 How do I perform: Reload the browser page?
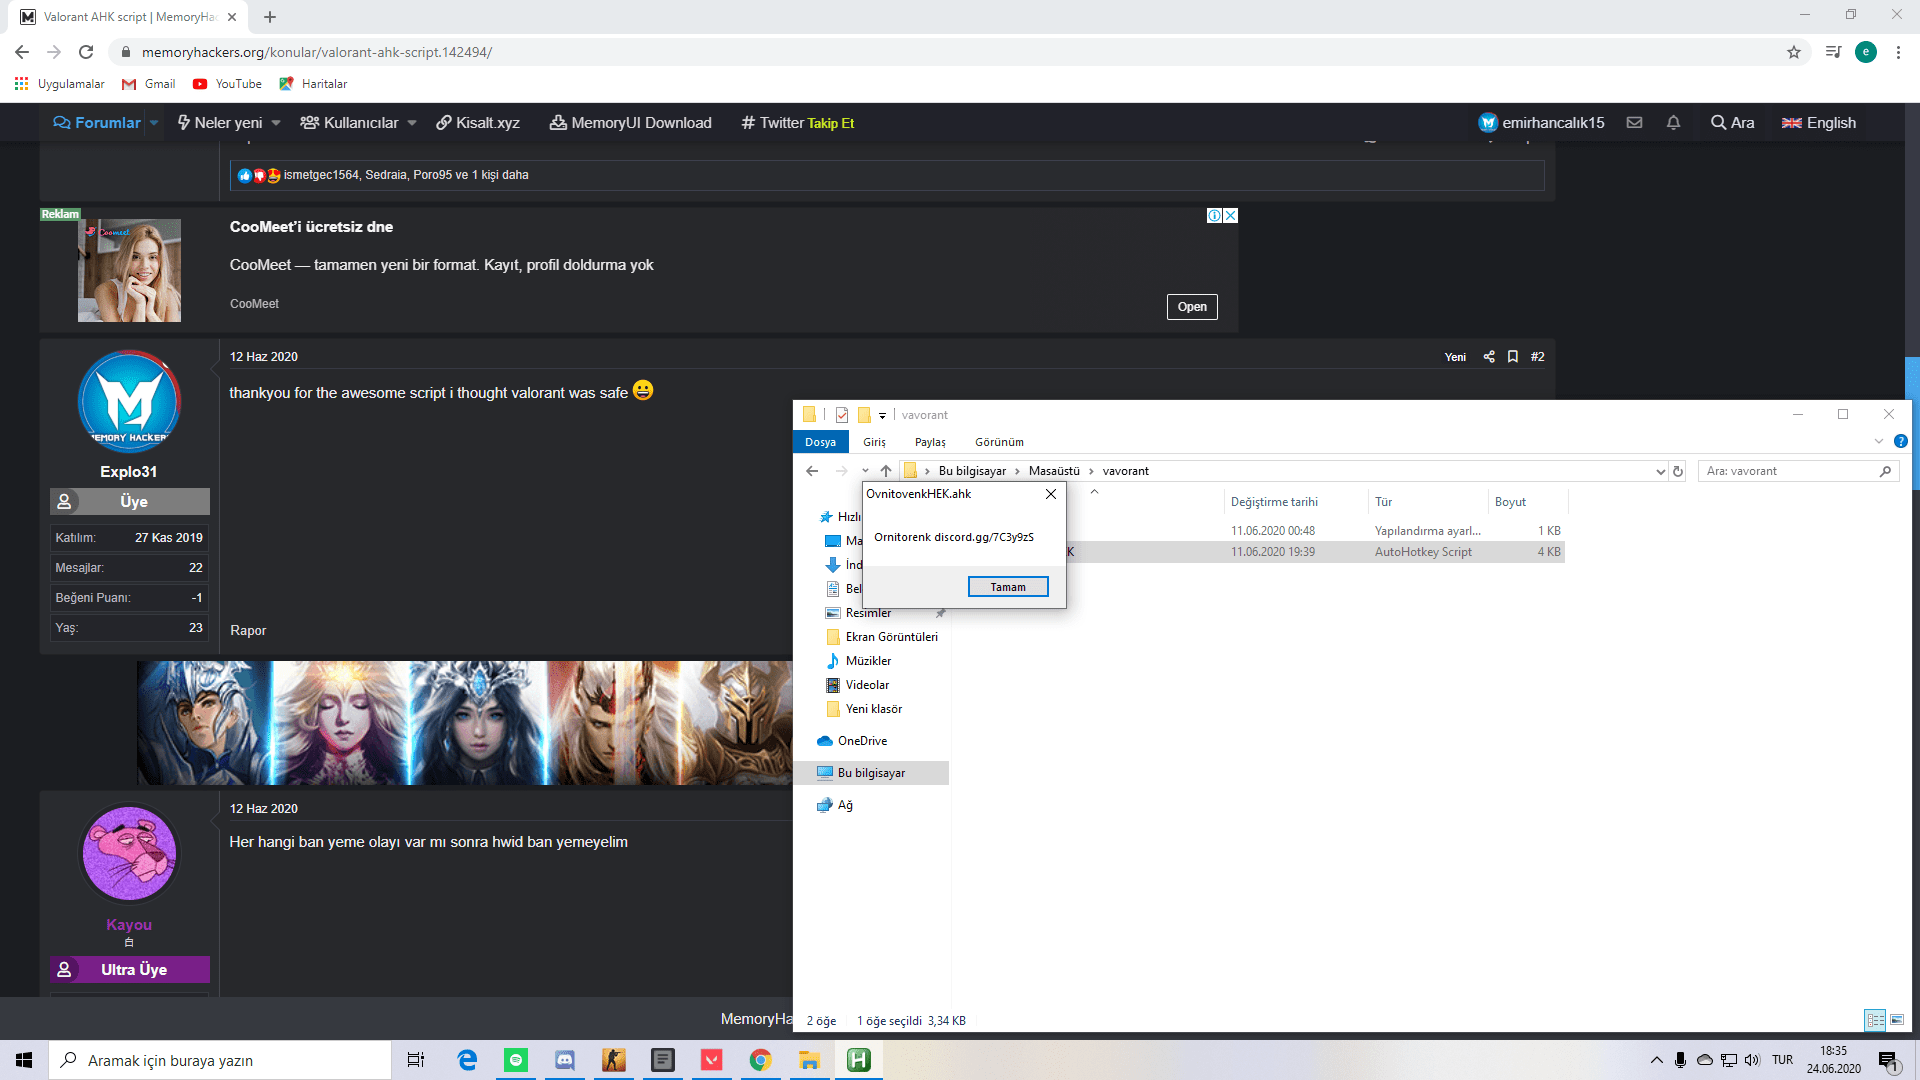pos(86,52)
